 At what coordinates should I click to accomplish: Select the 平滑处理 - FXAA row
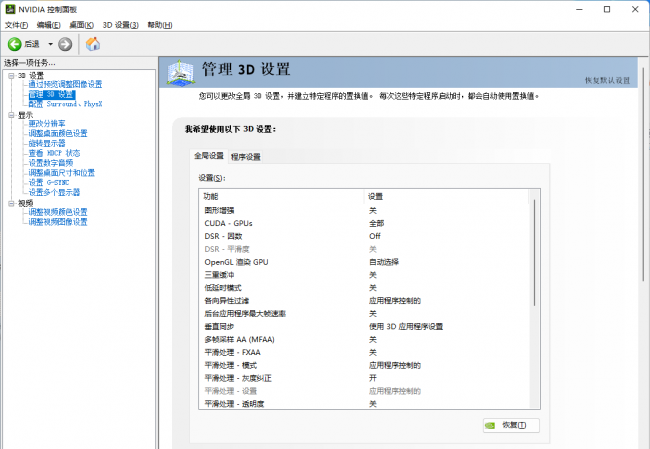364,352
